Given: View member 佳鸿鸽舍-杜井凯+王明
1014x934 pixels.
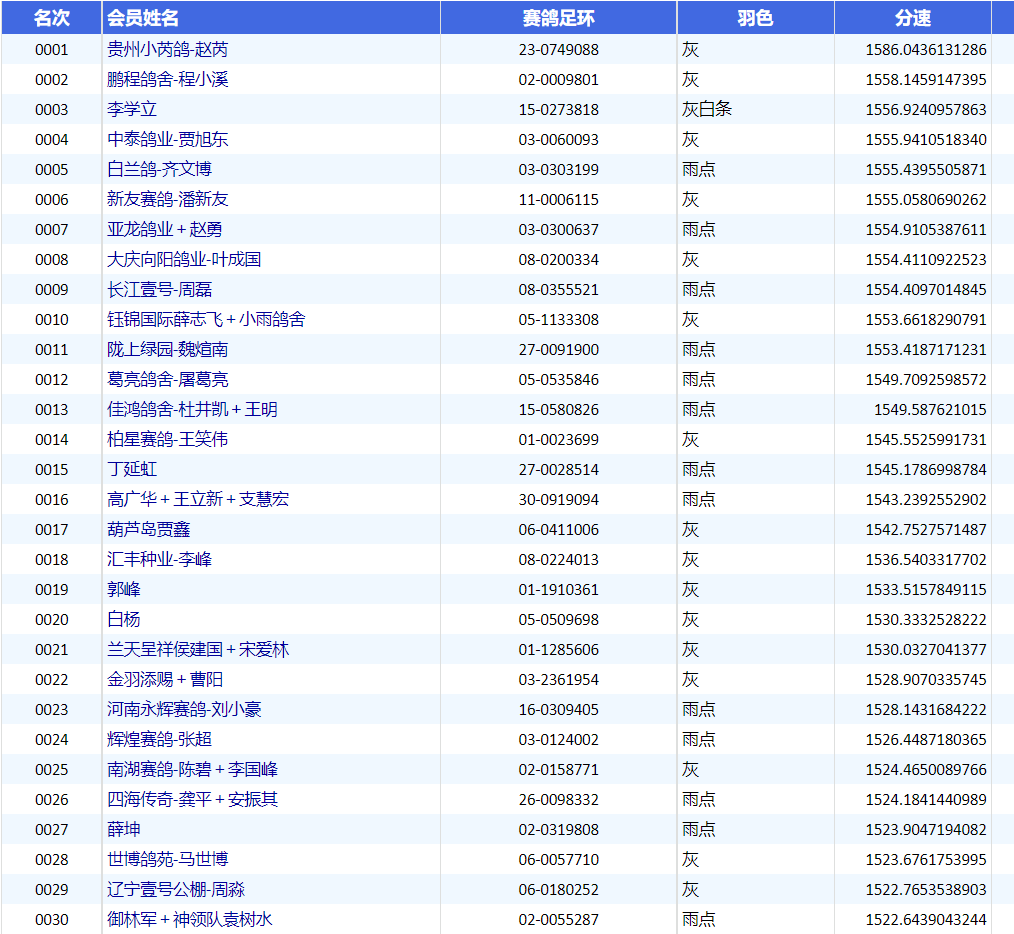Looking at the screenshot, I should (192, 409).
